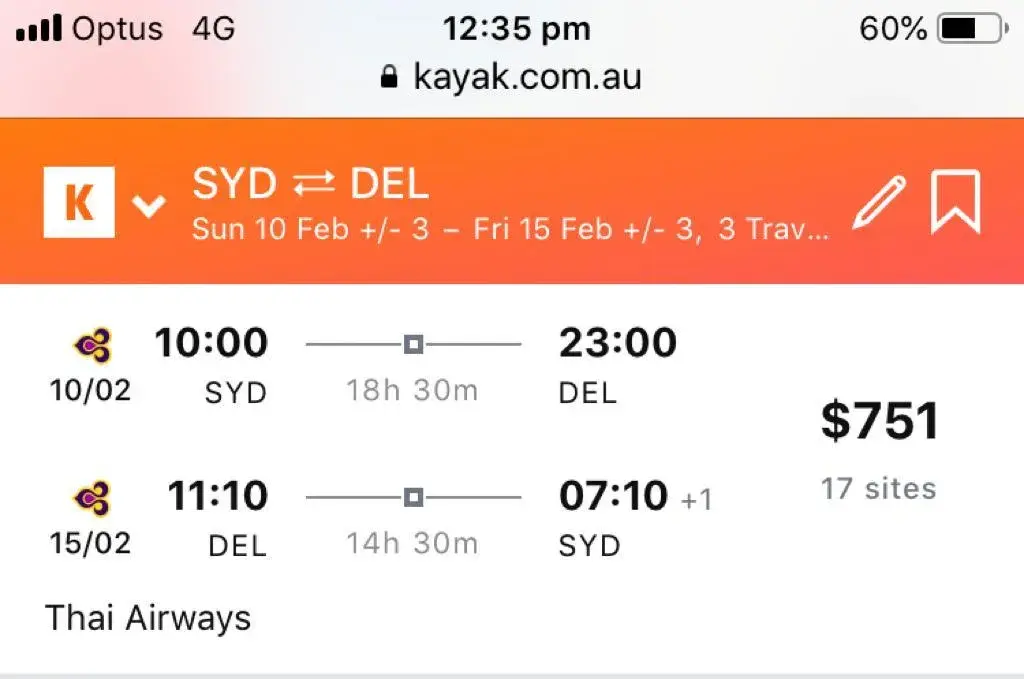1024x679 pixels.
Task: Tap the Thai Airways airline label
Action: [148, 618]
